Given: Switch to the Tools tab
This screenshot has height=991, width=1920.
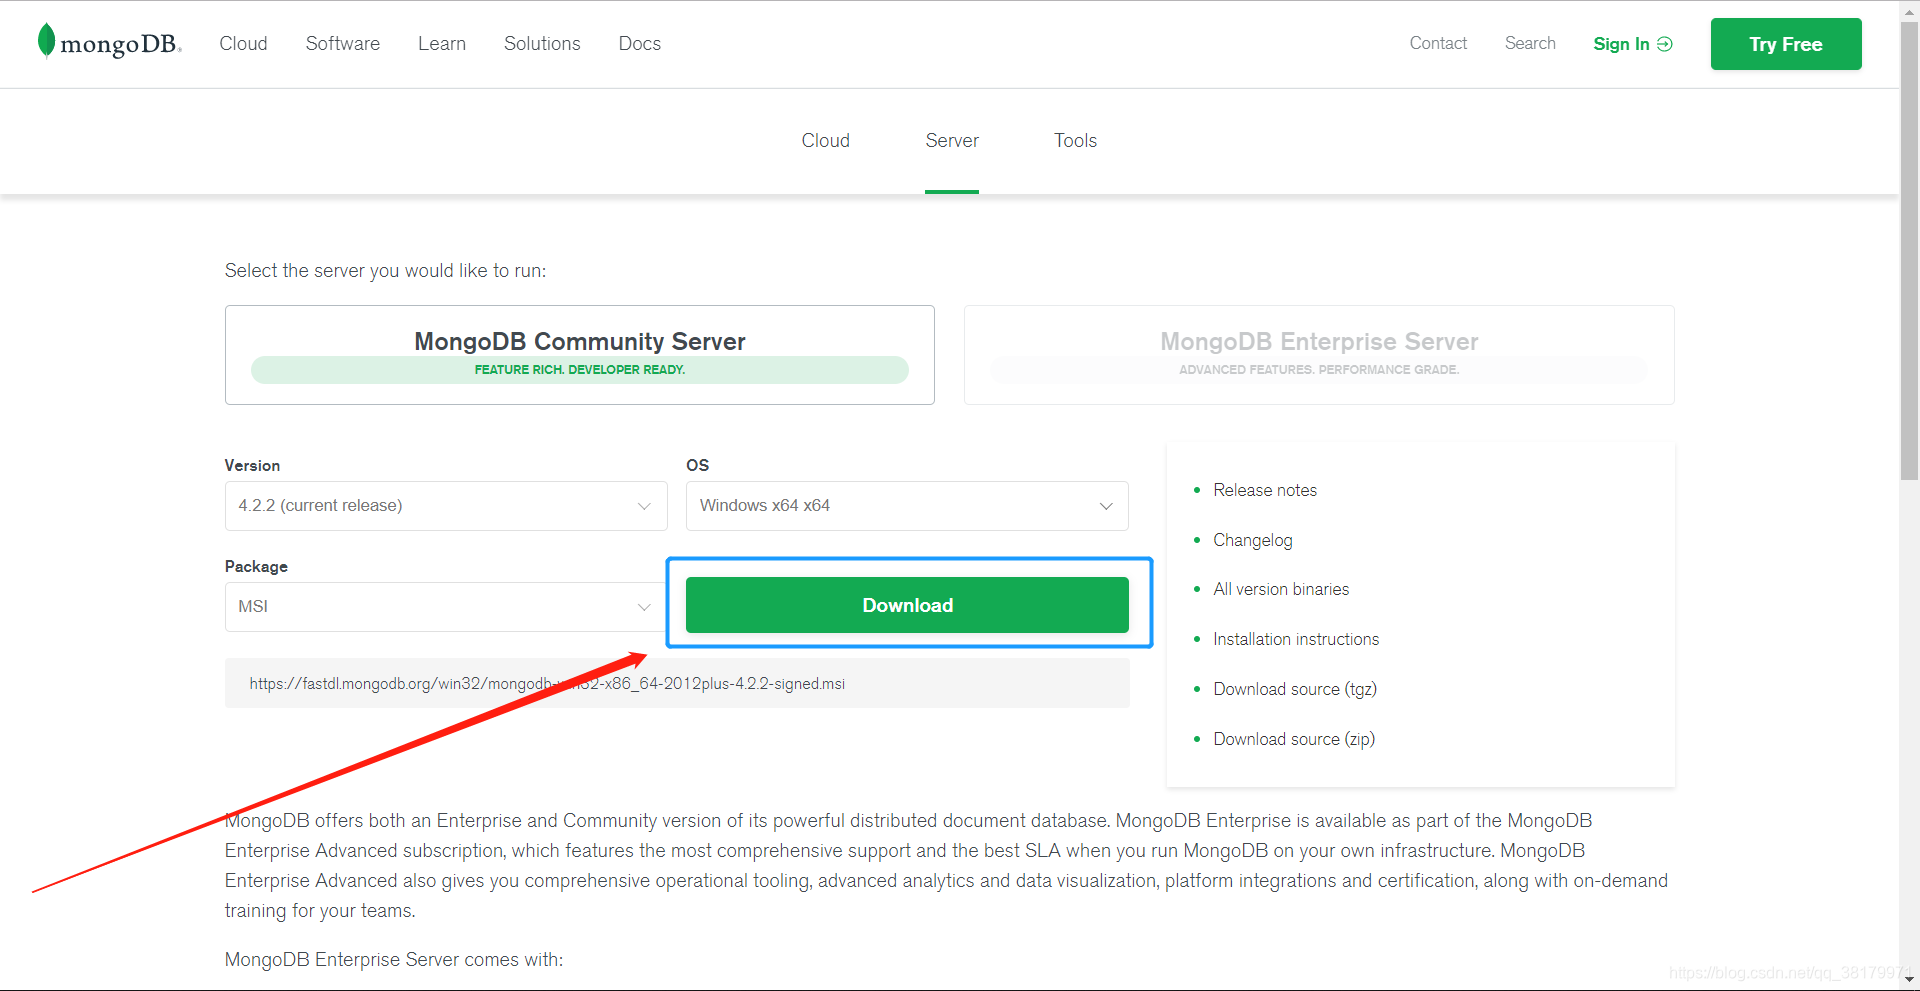Looking at the screenshot, I should 1074,140.
